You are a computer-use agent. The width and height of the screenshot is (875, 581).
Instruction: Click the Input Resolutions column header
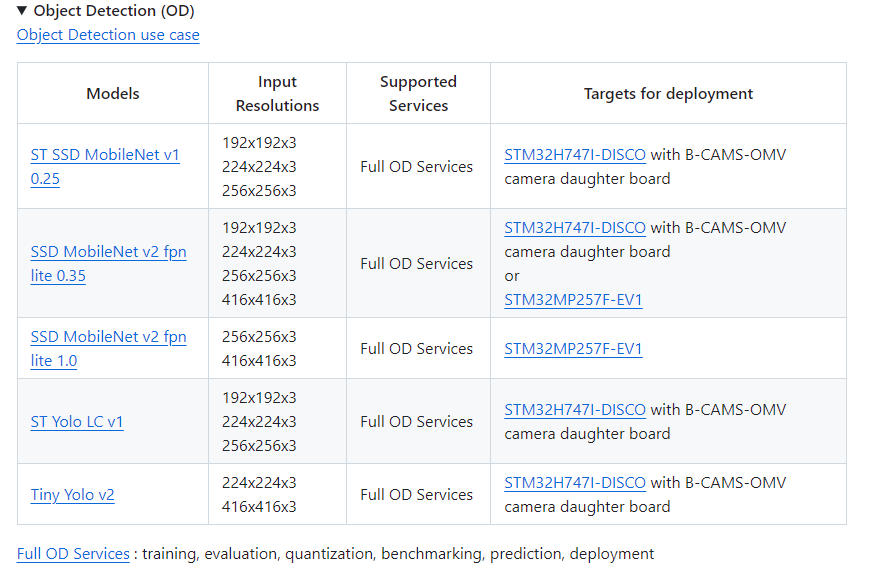click(277, 94)
